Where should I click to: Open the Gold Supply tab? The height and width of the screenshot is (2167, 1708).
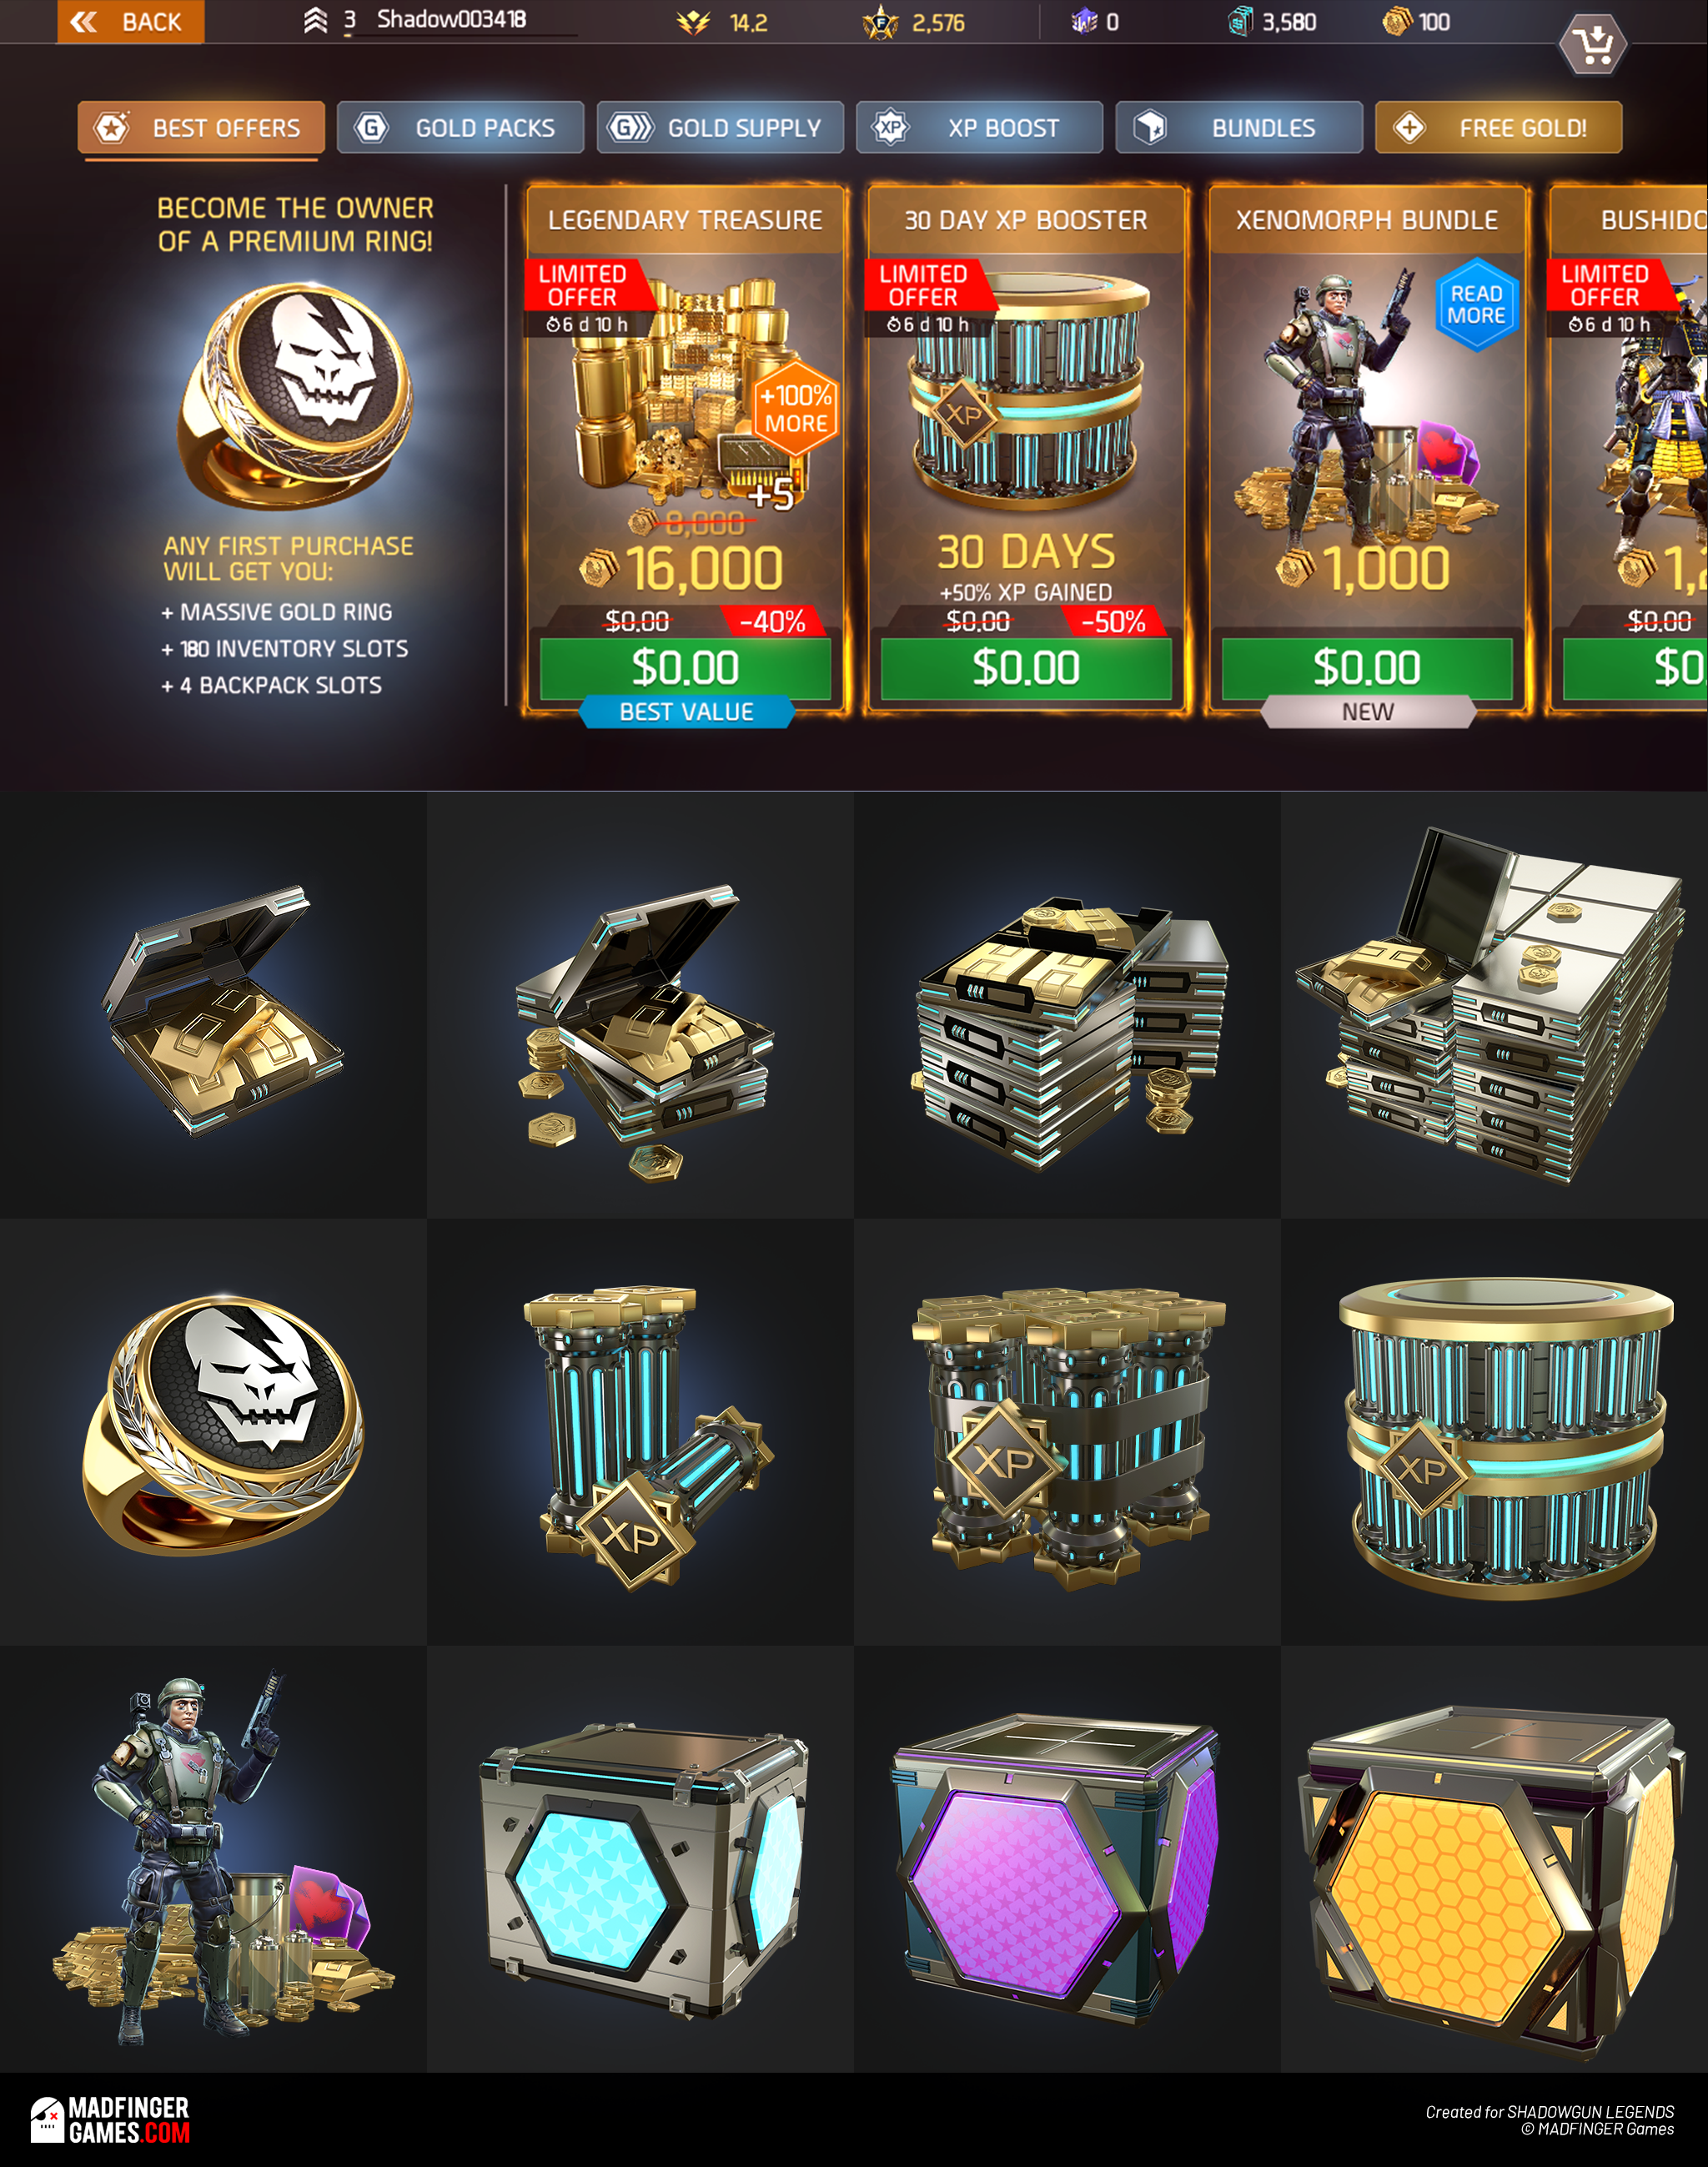pos(720,128)
